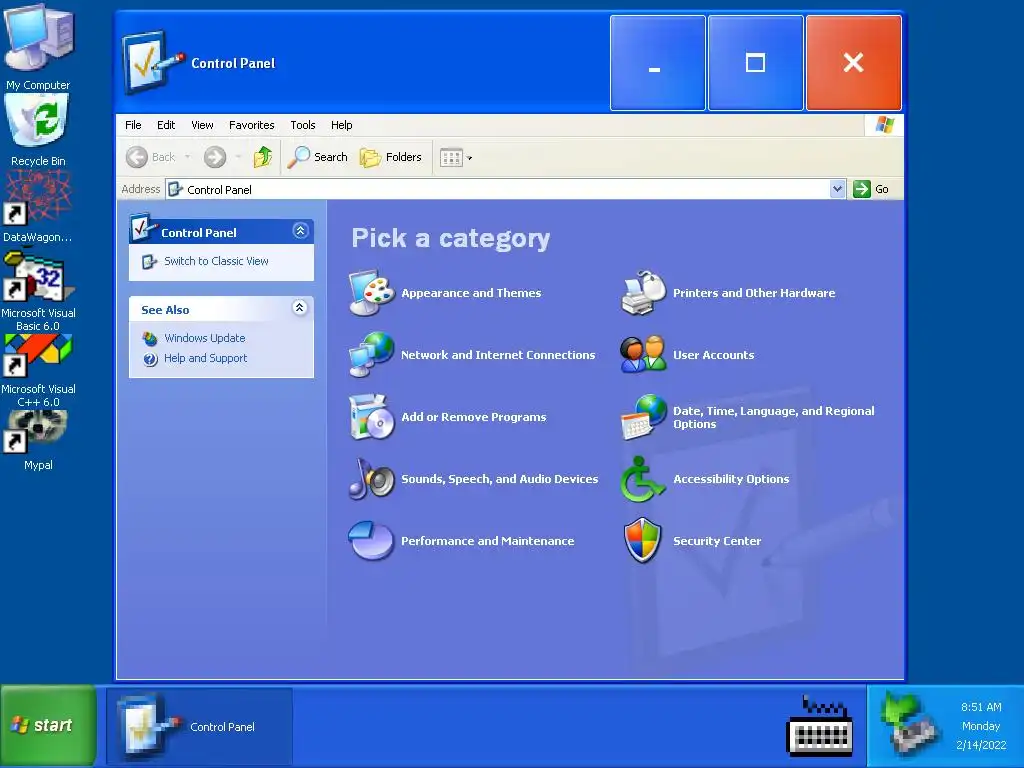This screenshot has height=768, width=1024.
Task: Open the Favorites menu
Action: (251, 125)
